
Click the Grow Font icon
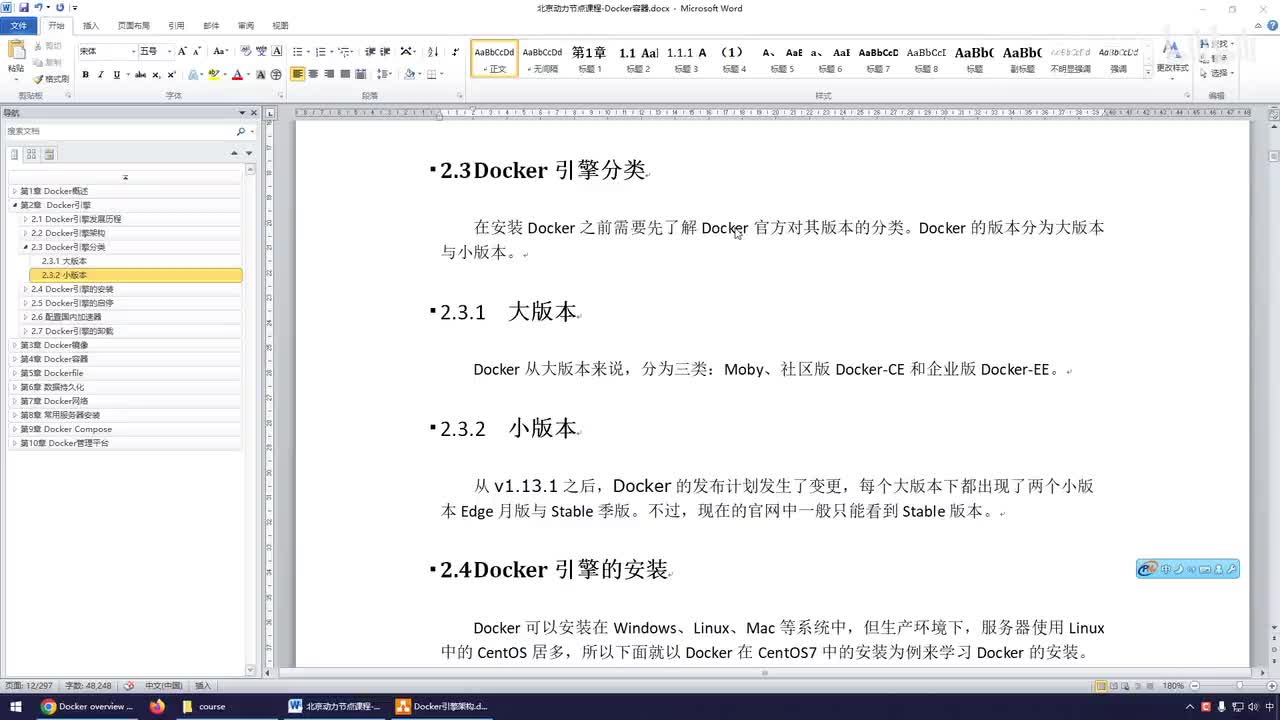click(x=182, y=51)
